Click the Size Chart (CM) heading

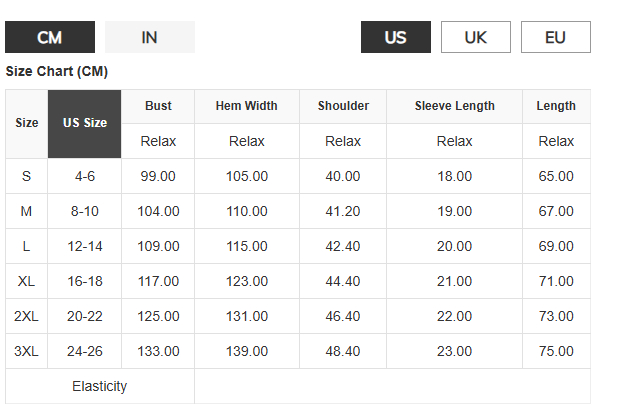[57, 72]
